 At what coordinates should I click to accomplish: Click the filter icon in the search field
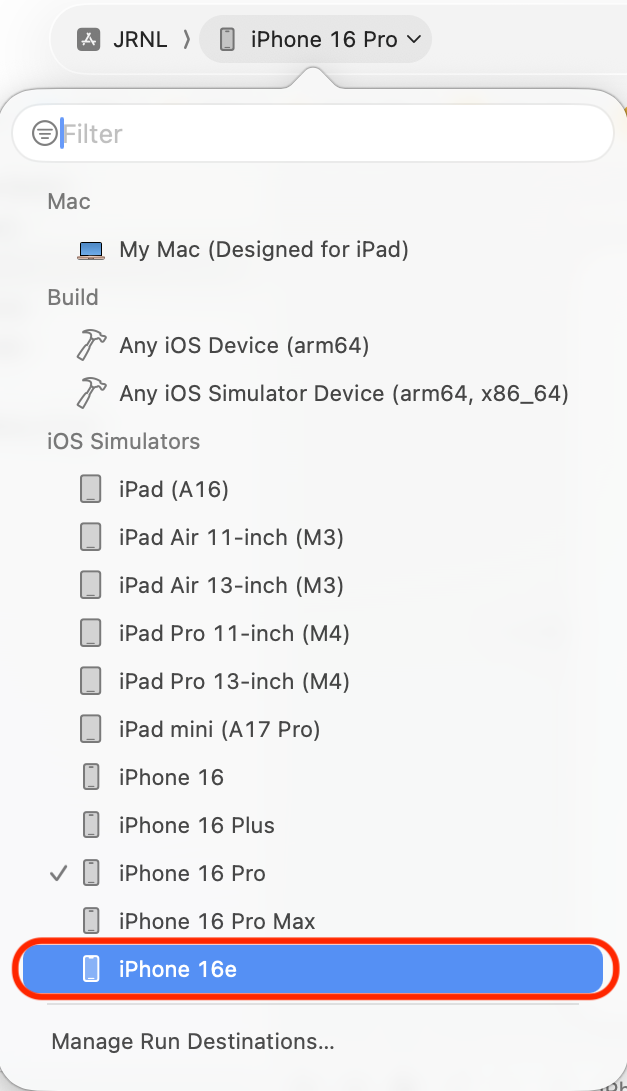[44, 131]
